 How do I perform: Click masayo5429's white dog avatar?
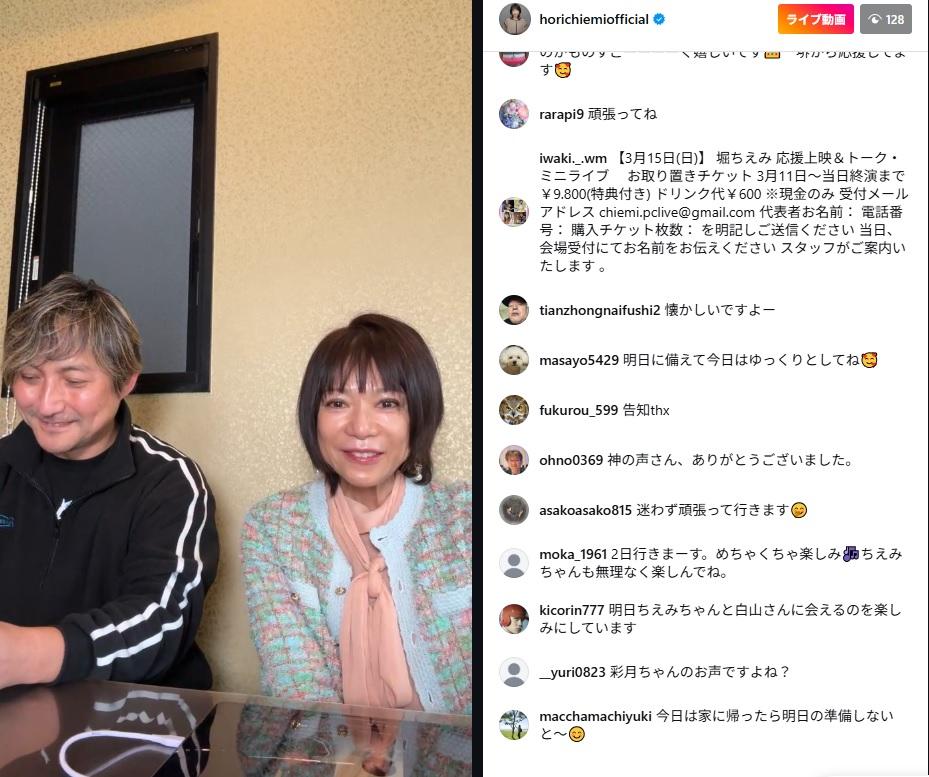click(x=514, y=360)
